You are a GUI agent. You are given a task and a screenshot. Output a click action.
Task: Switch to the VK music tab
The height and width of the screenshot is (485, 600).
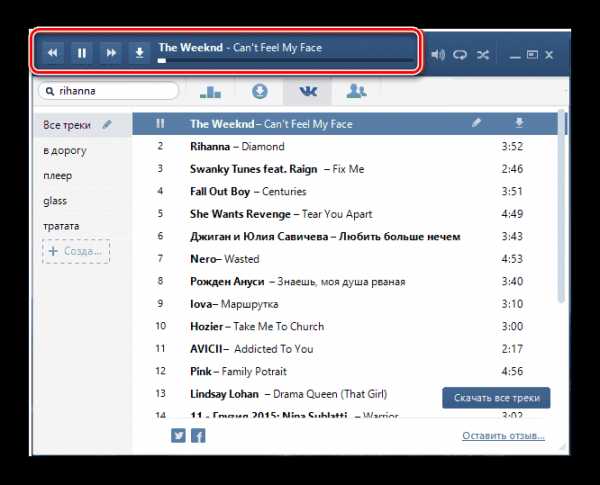tap(308, 91)
